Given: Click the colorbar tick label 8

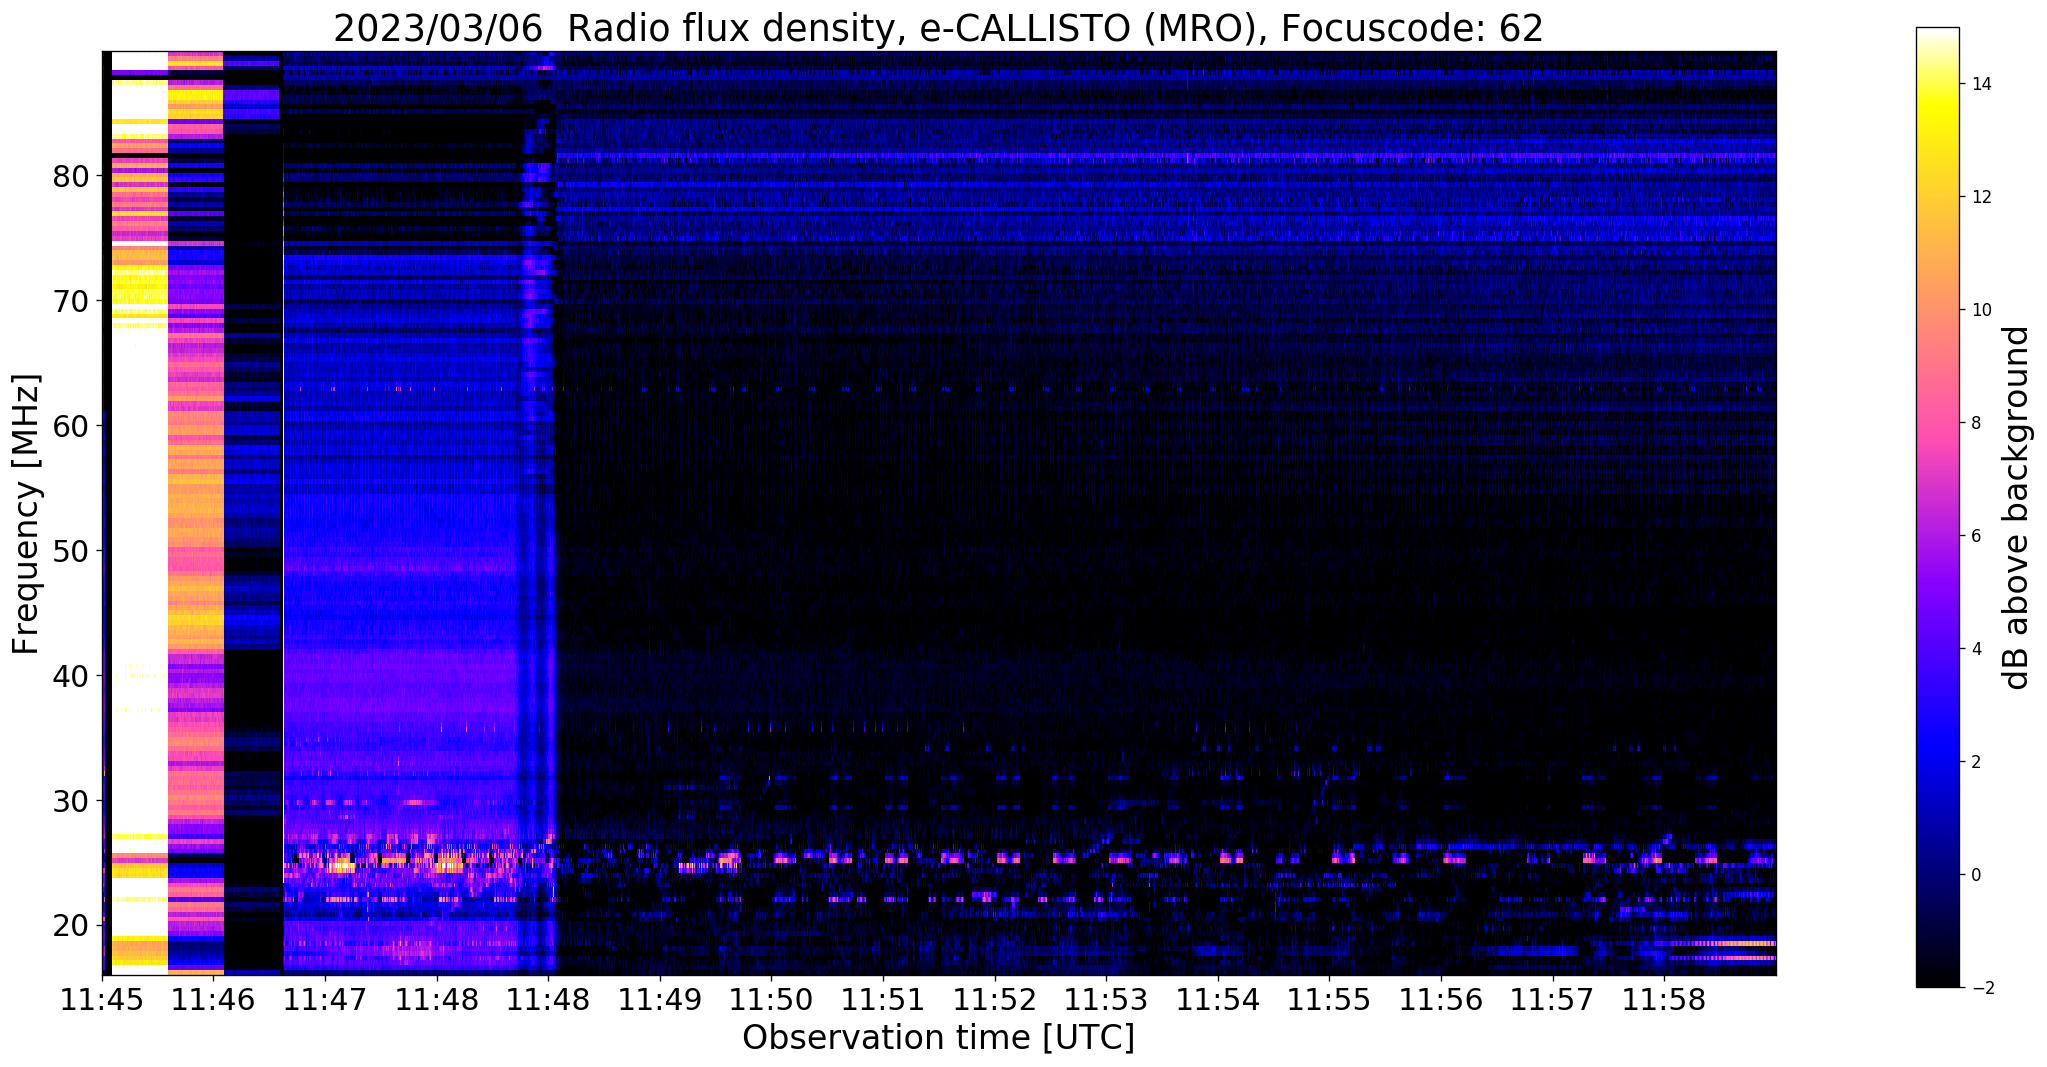Looking at the screenshot, I should 1975,423.
